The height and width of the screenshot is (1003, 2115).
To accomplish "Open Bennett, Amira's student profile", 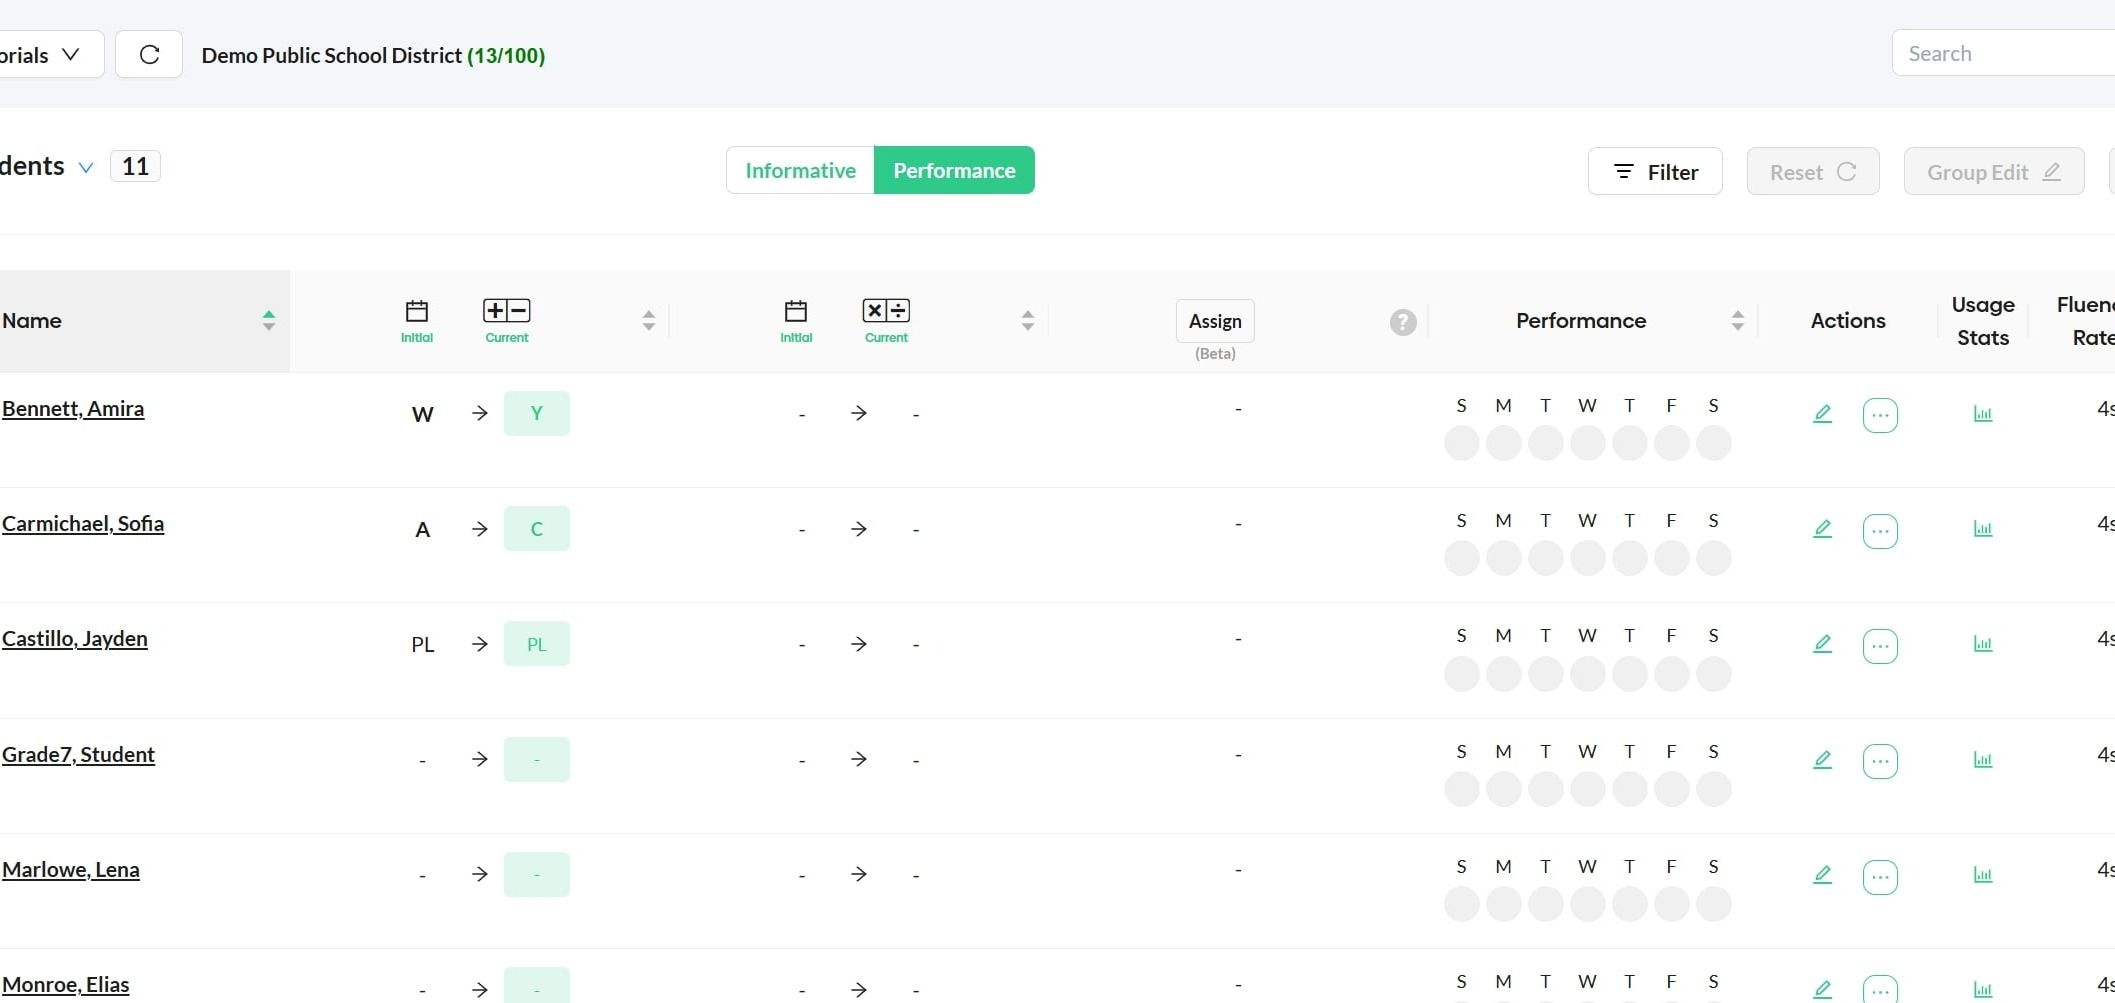I will [73, 408].
